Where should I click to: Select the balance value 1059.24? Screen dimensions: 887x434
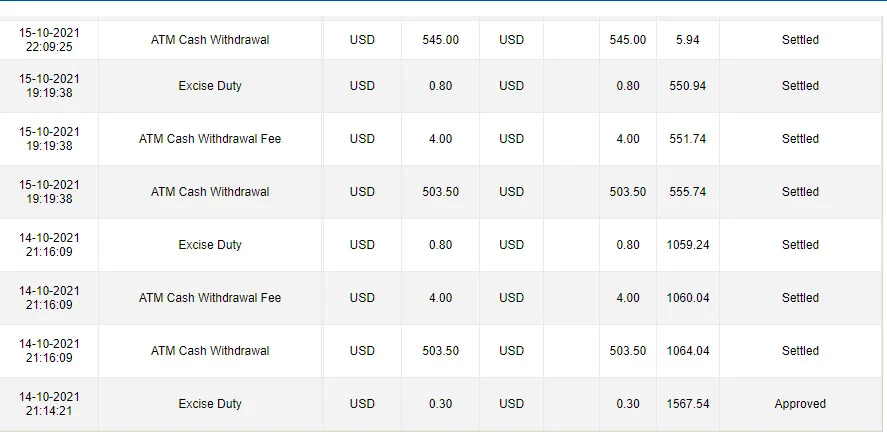coord(688,245)
